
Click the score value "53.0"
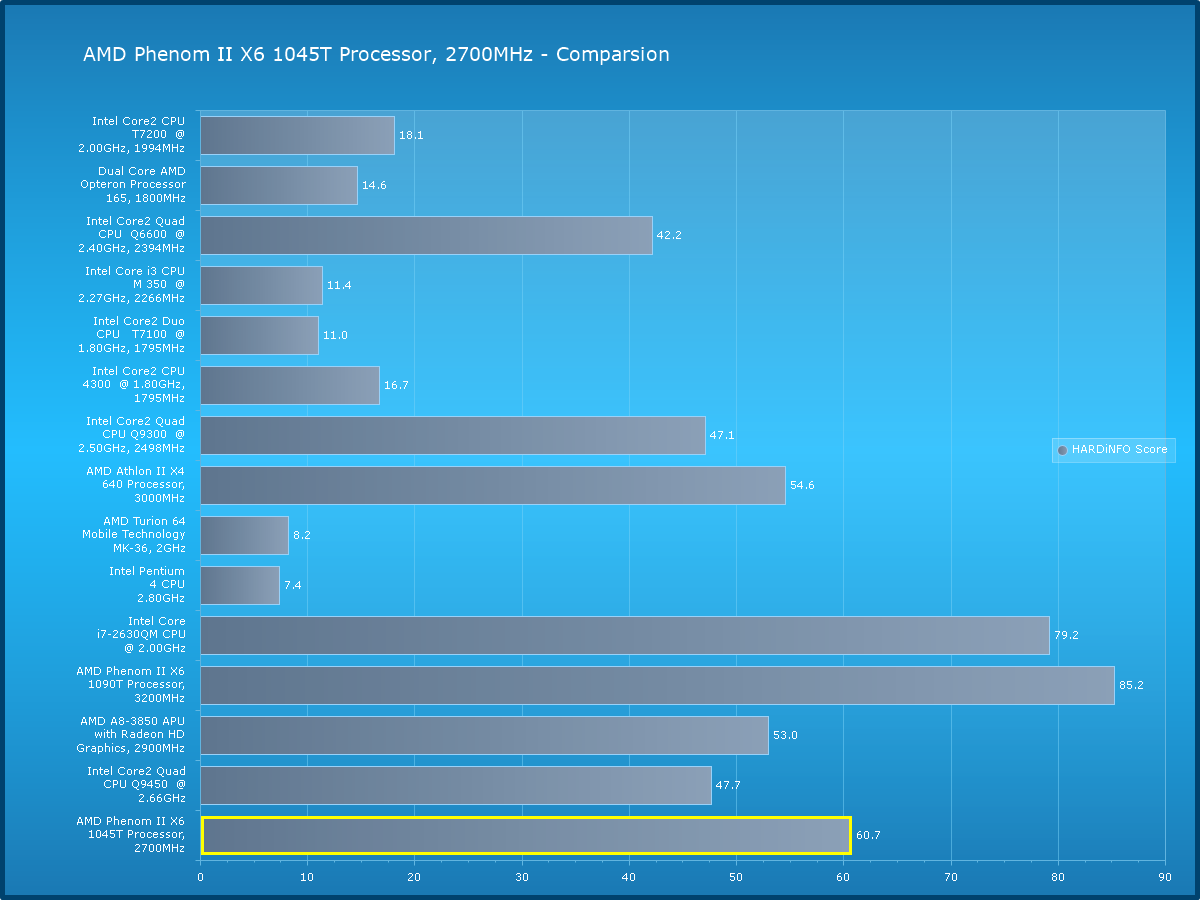(x=785, y=735)
